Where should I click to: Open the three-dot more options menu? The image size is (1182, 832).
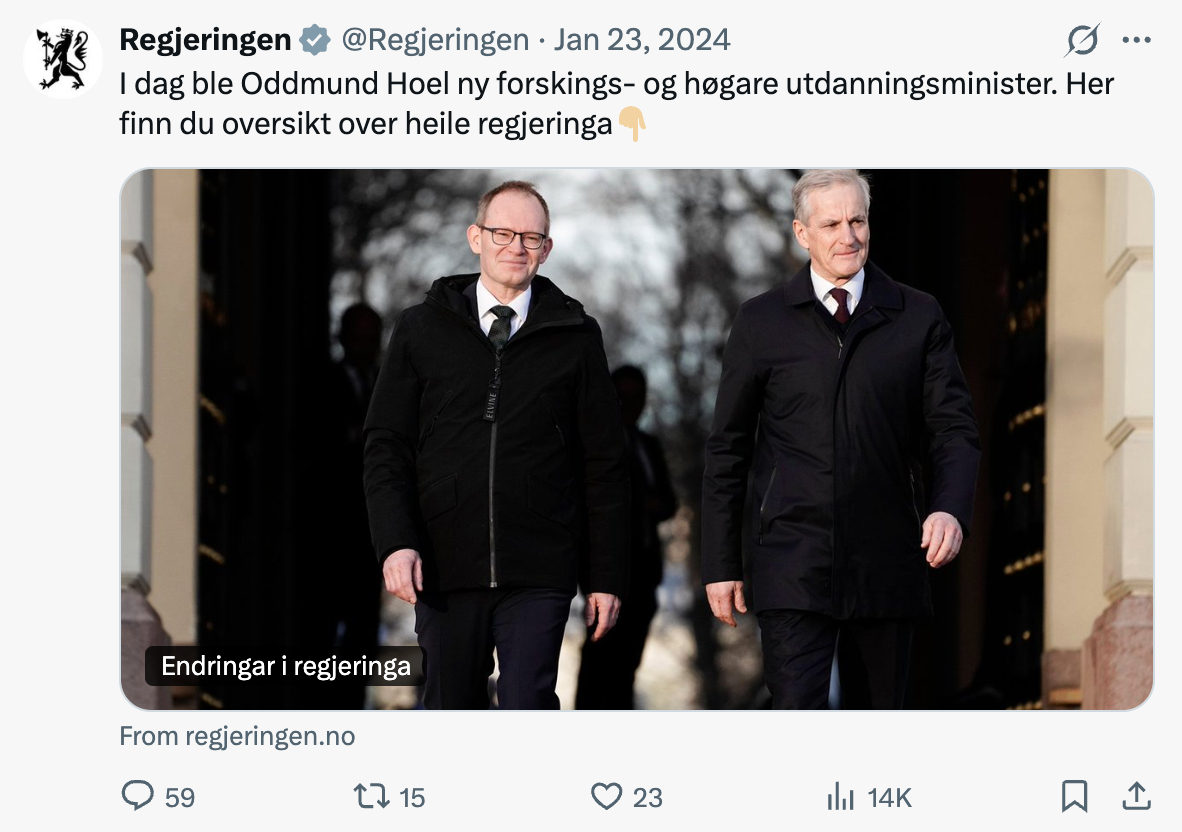click(x=1136, y=40)
